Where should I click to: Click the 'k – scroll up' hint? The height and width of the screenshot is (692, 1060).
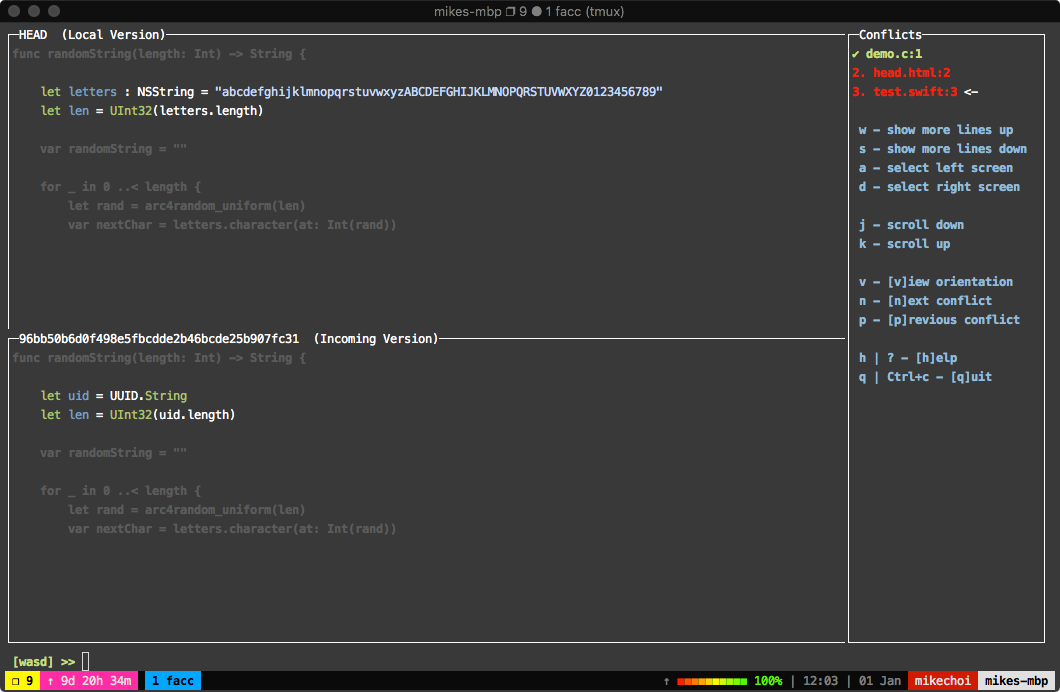coord(905,243)
